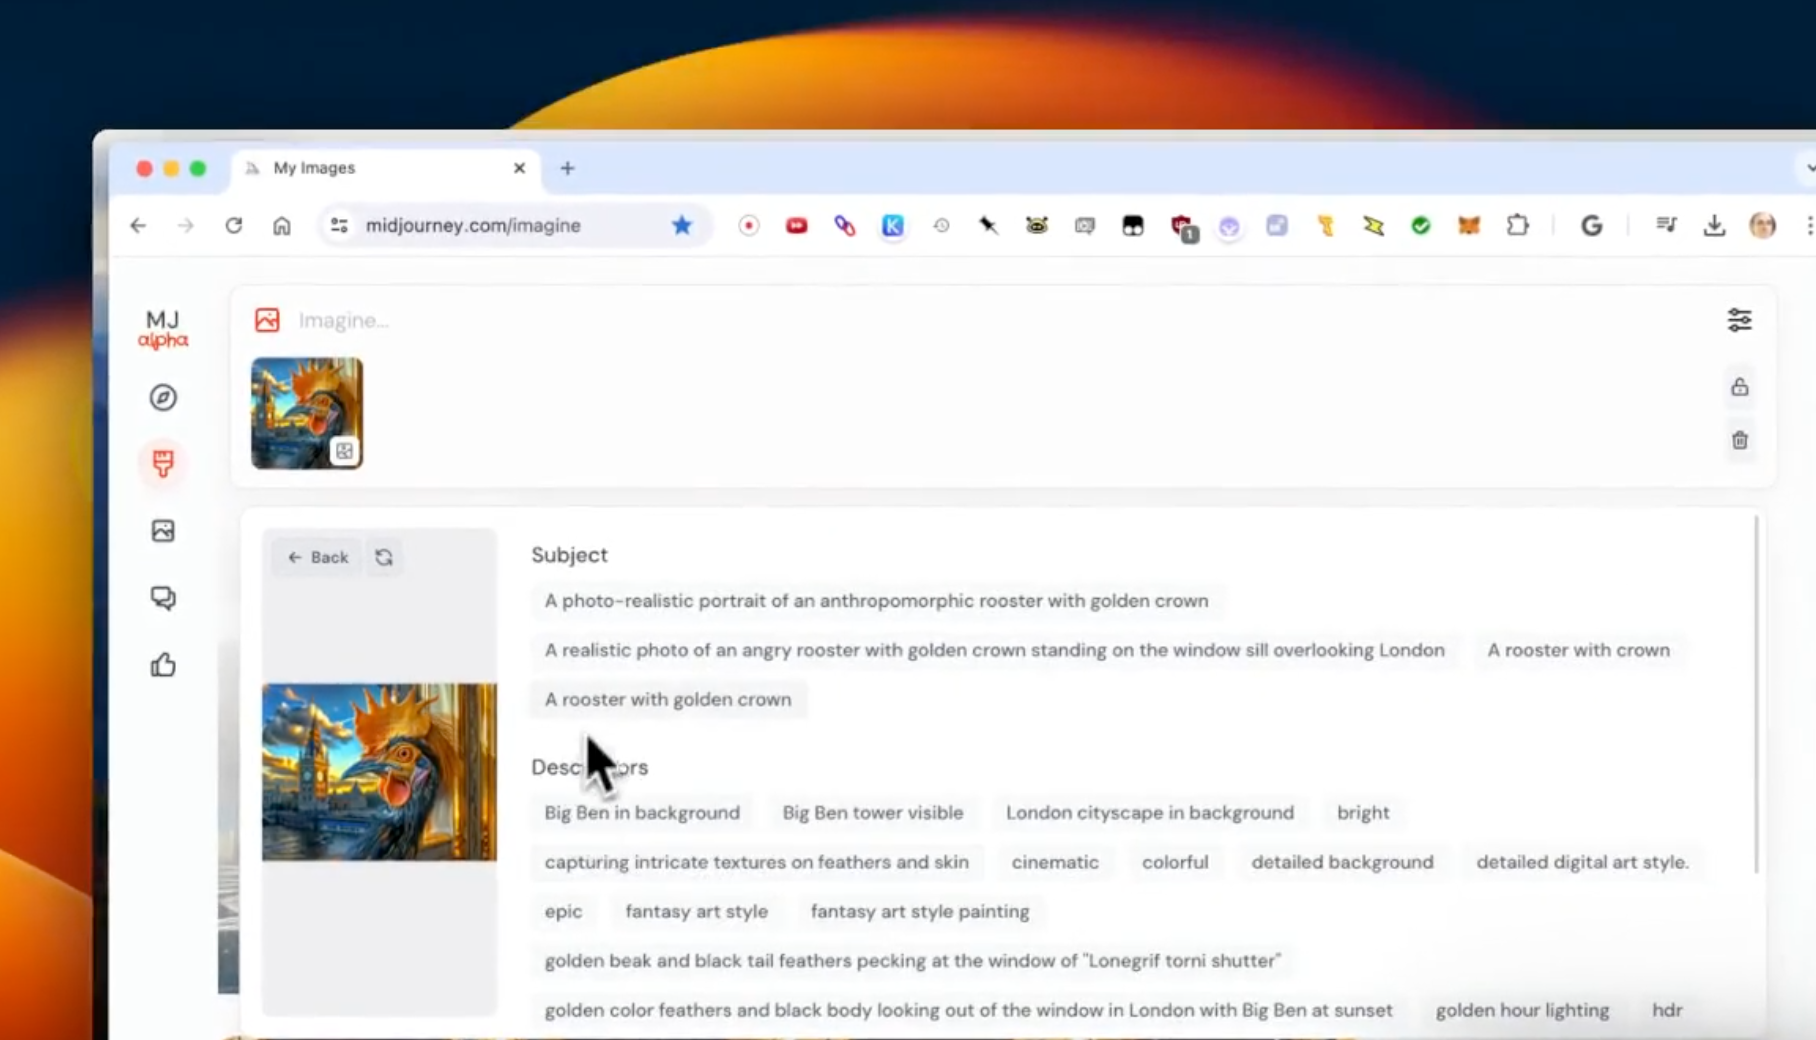Select the 'fantasy art style' chip
Viewport: 1816px width, 1040px height.
(x=696, y=911)
